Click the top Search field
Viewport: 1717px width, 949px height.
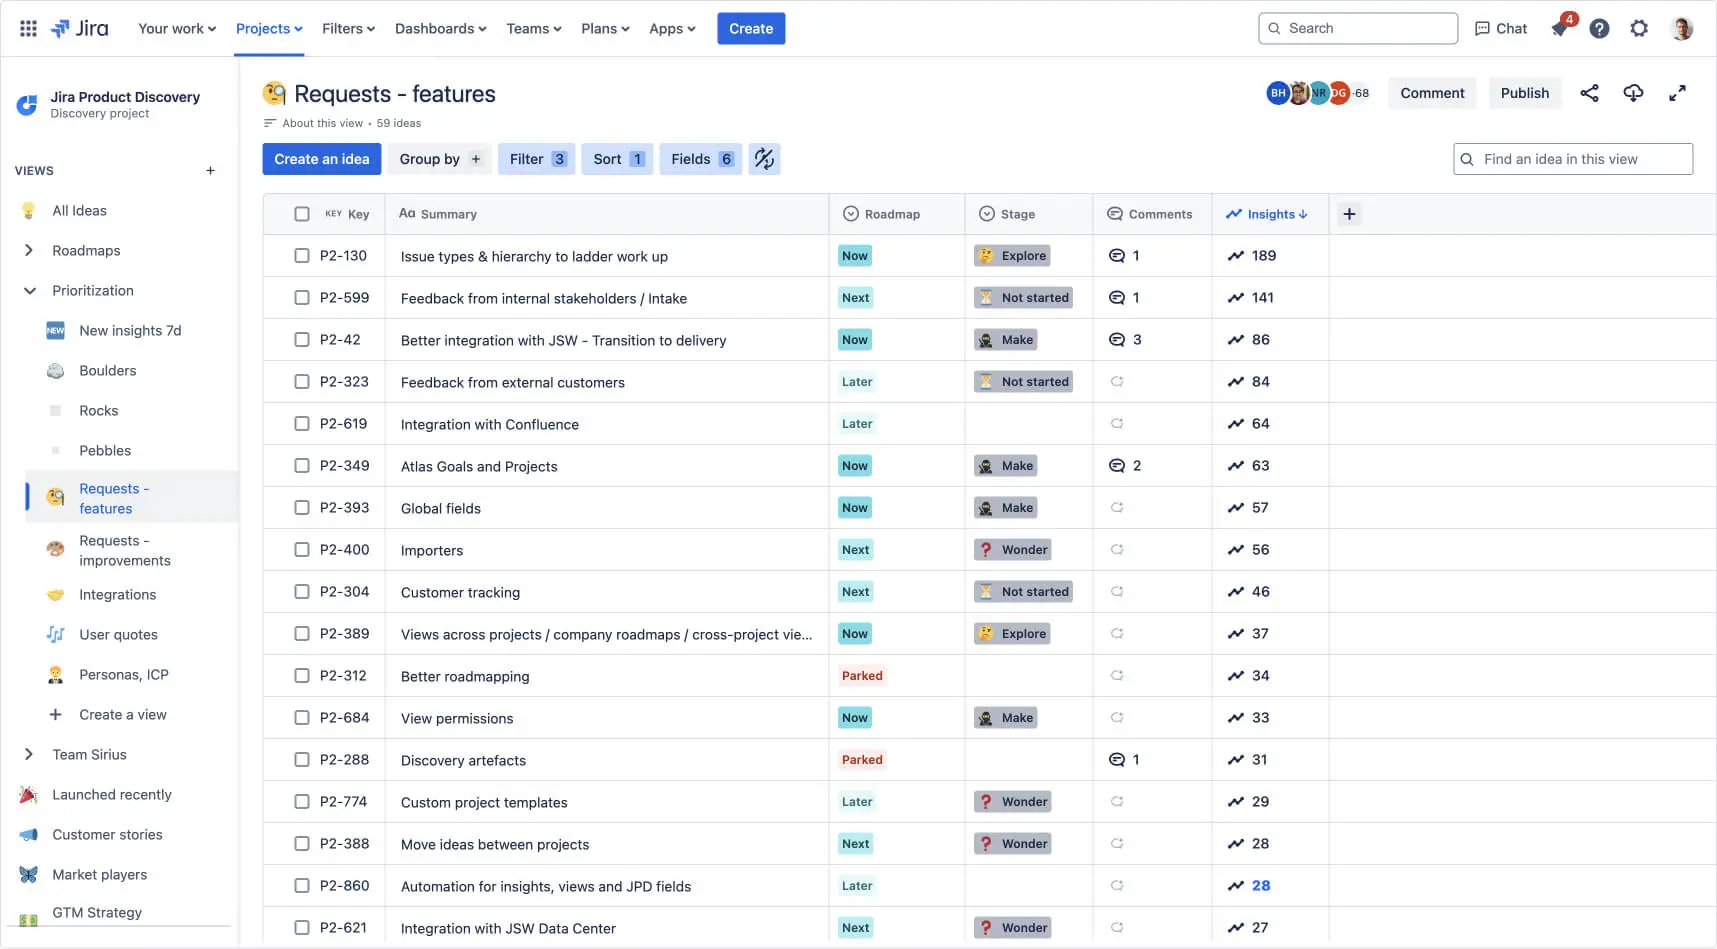coord(1358,28)
